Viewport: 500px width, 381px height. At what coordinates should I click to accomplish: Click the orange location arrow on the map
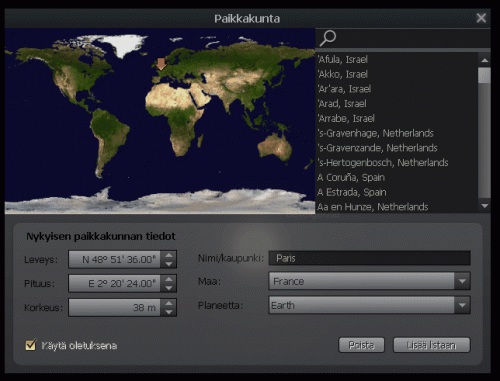161,64
